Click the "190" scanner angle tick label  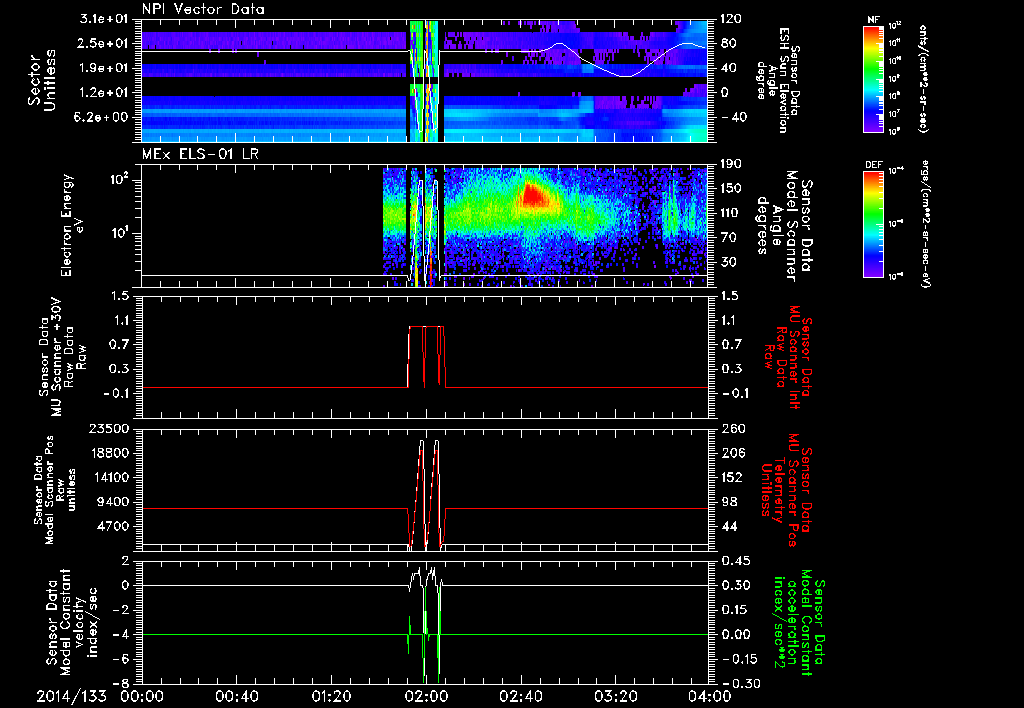pos(731,164)
